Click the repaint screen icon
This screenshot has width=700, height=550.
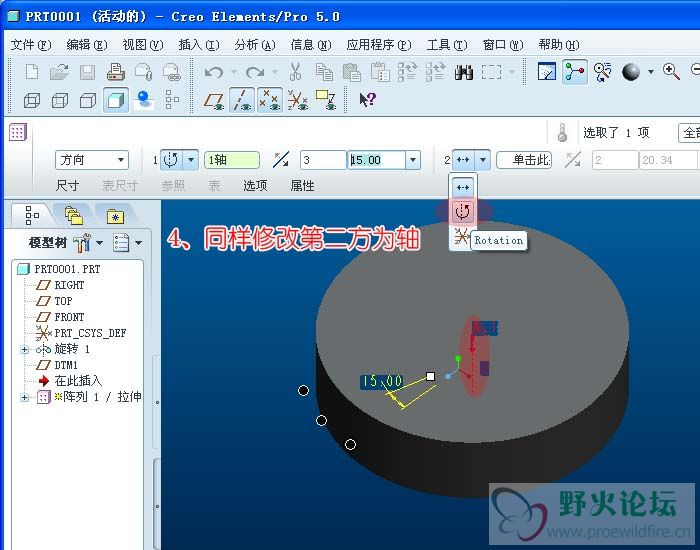[546, 71]
